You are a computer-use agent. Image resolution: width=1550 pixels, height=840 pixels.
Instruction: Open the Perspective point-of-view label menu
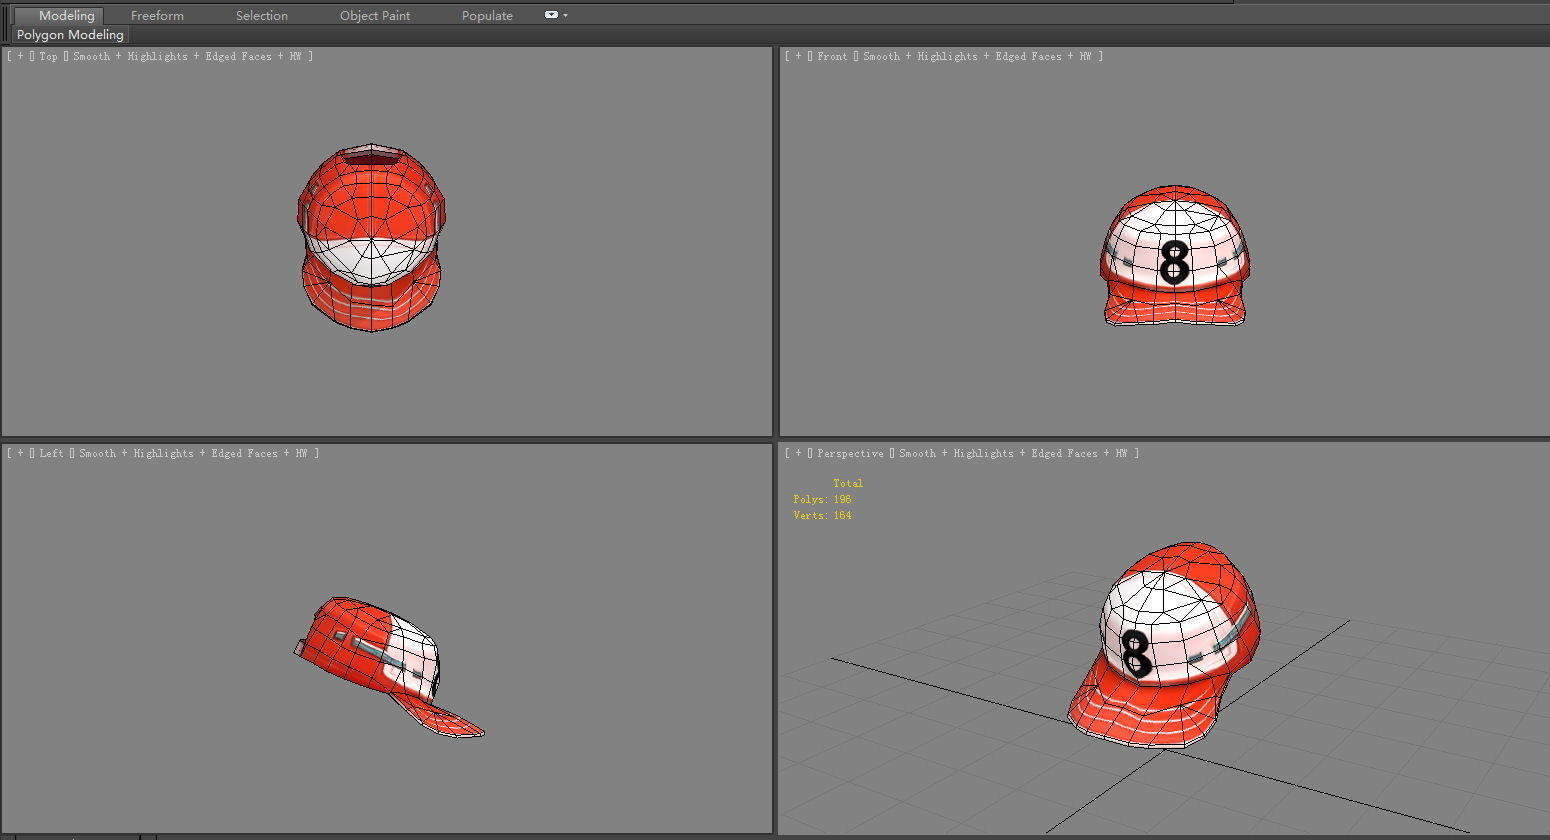849,453
